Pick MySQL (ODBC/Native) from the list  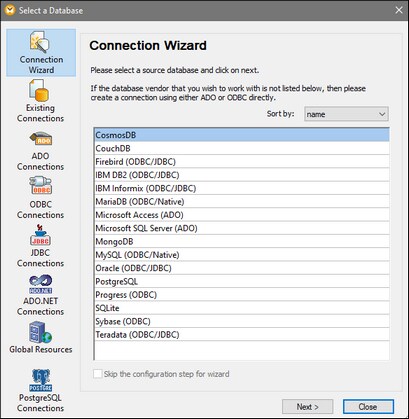point(242,255)
